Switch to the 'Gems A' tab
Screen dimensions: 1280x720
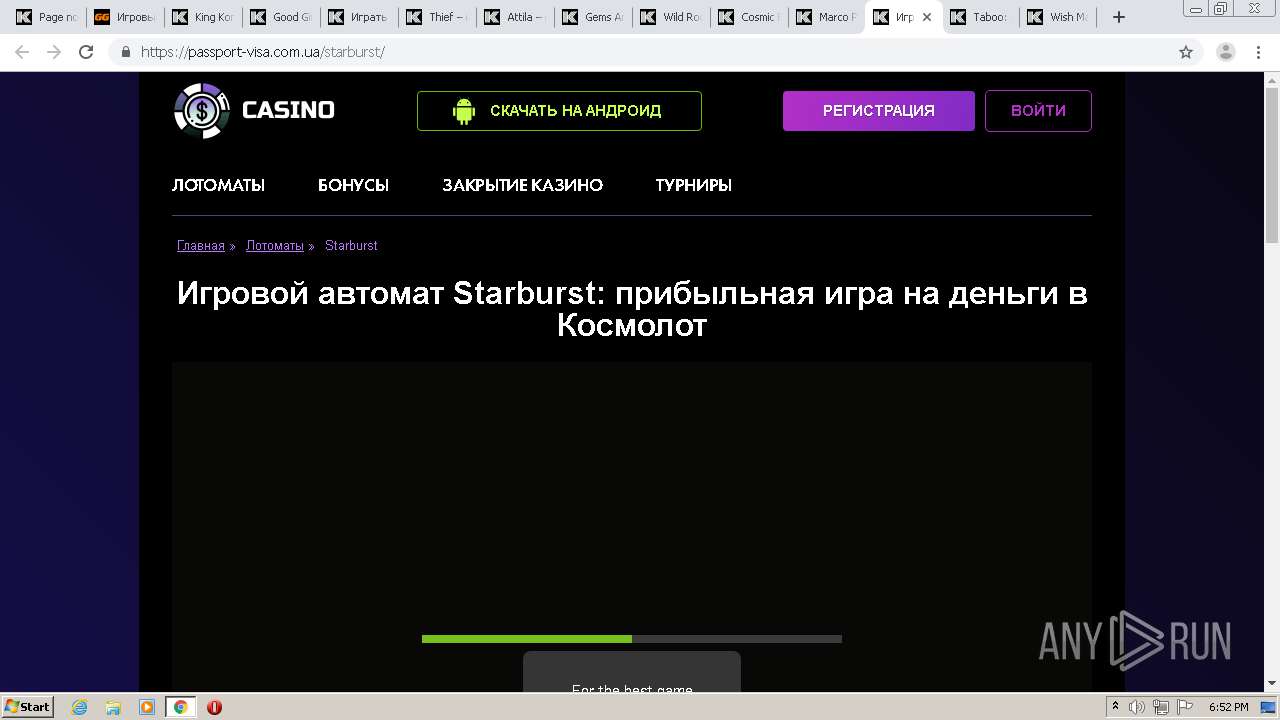(593, 17)
